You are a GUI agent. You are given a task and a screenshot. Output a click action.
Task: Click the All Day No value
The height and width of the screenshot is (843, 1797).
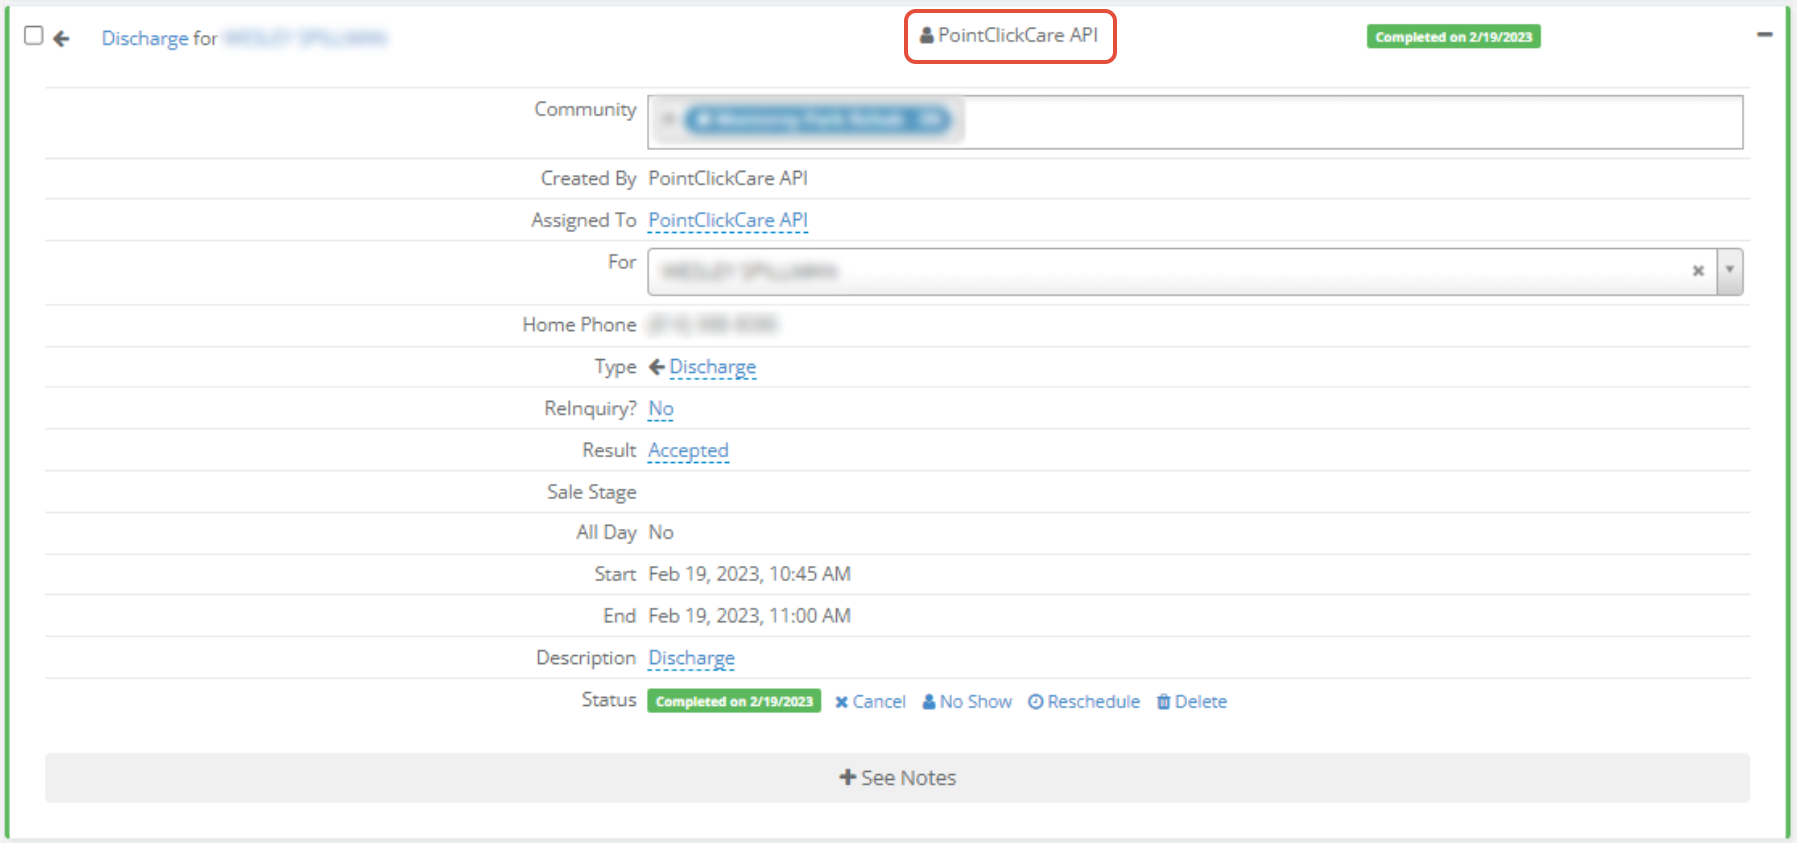point(661,532)
